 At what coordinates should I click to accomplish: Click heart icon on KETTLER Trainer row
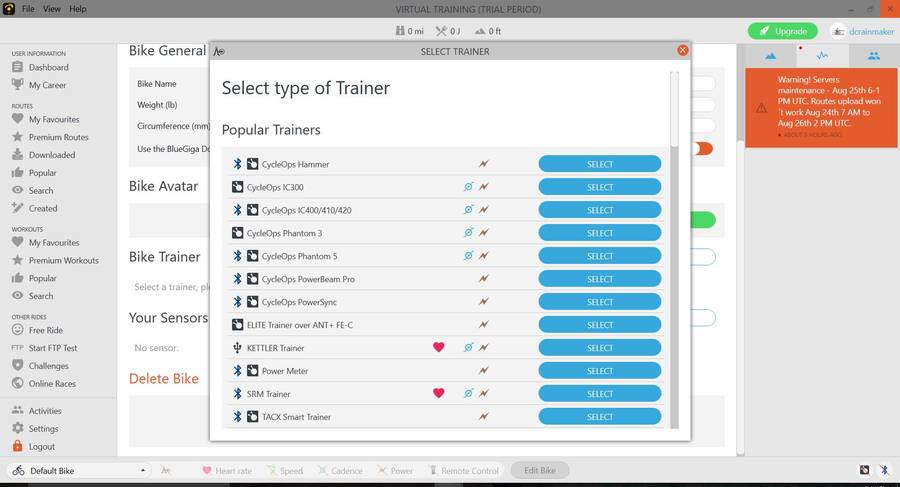(x=439, y=347)
